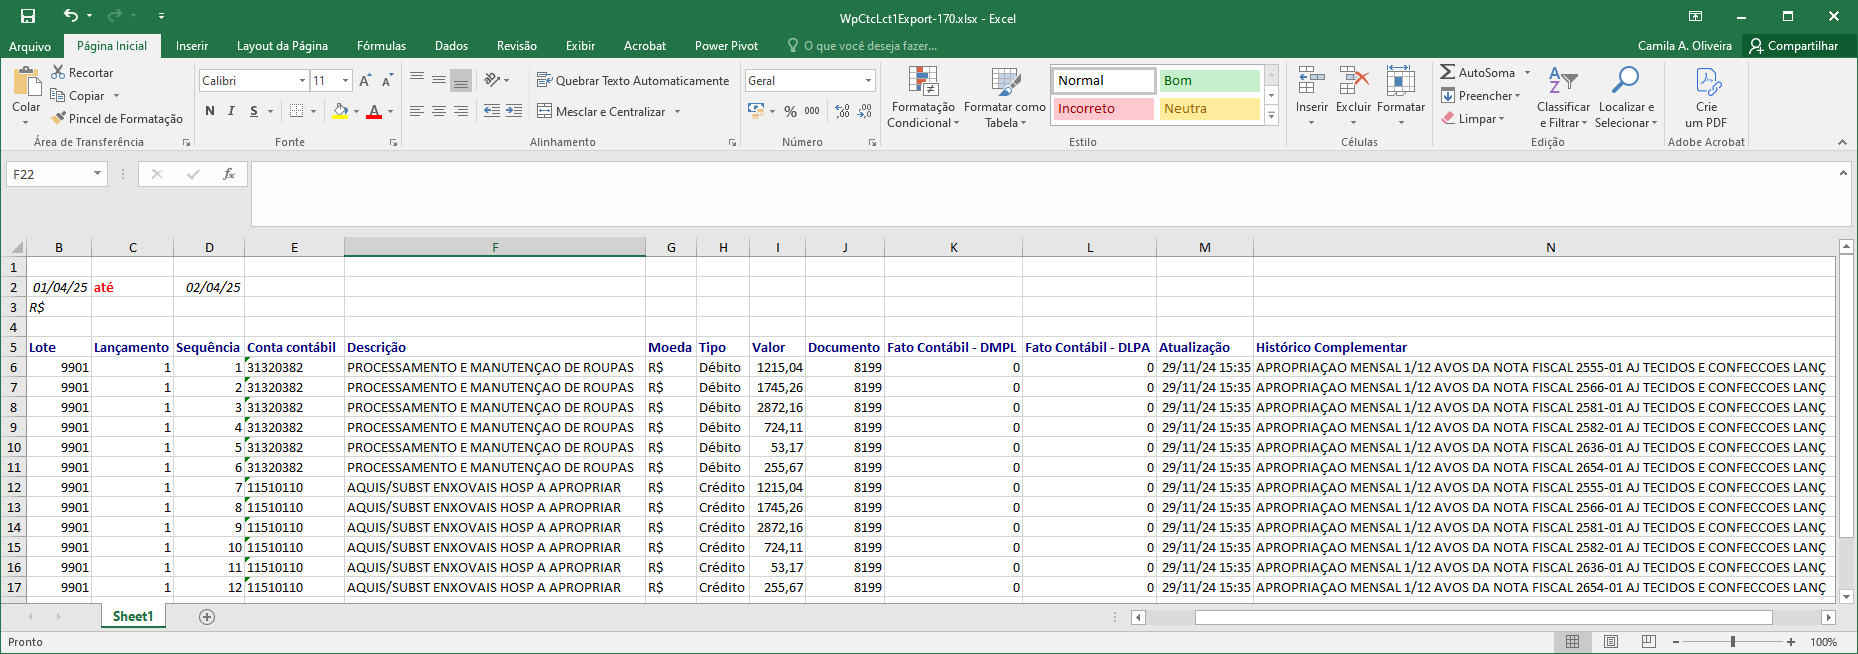This screenshot has width=1858, height=654.
Task: Click Mesclar e Centralizar
Action: (601, 111)
